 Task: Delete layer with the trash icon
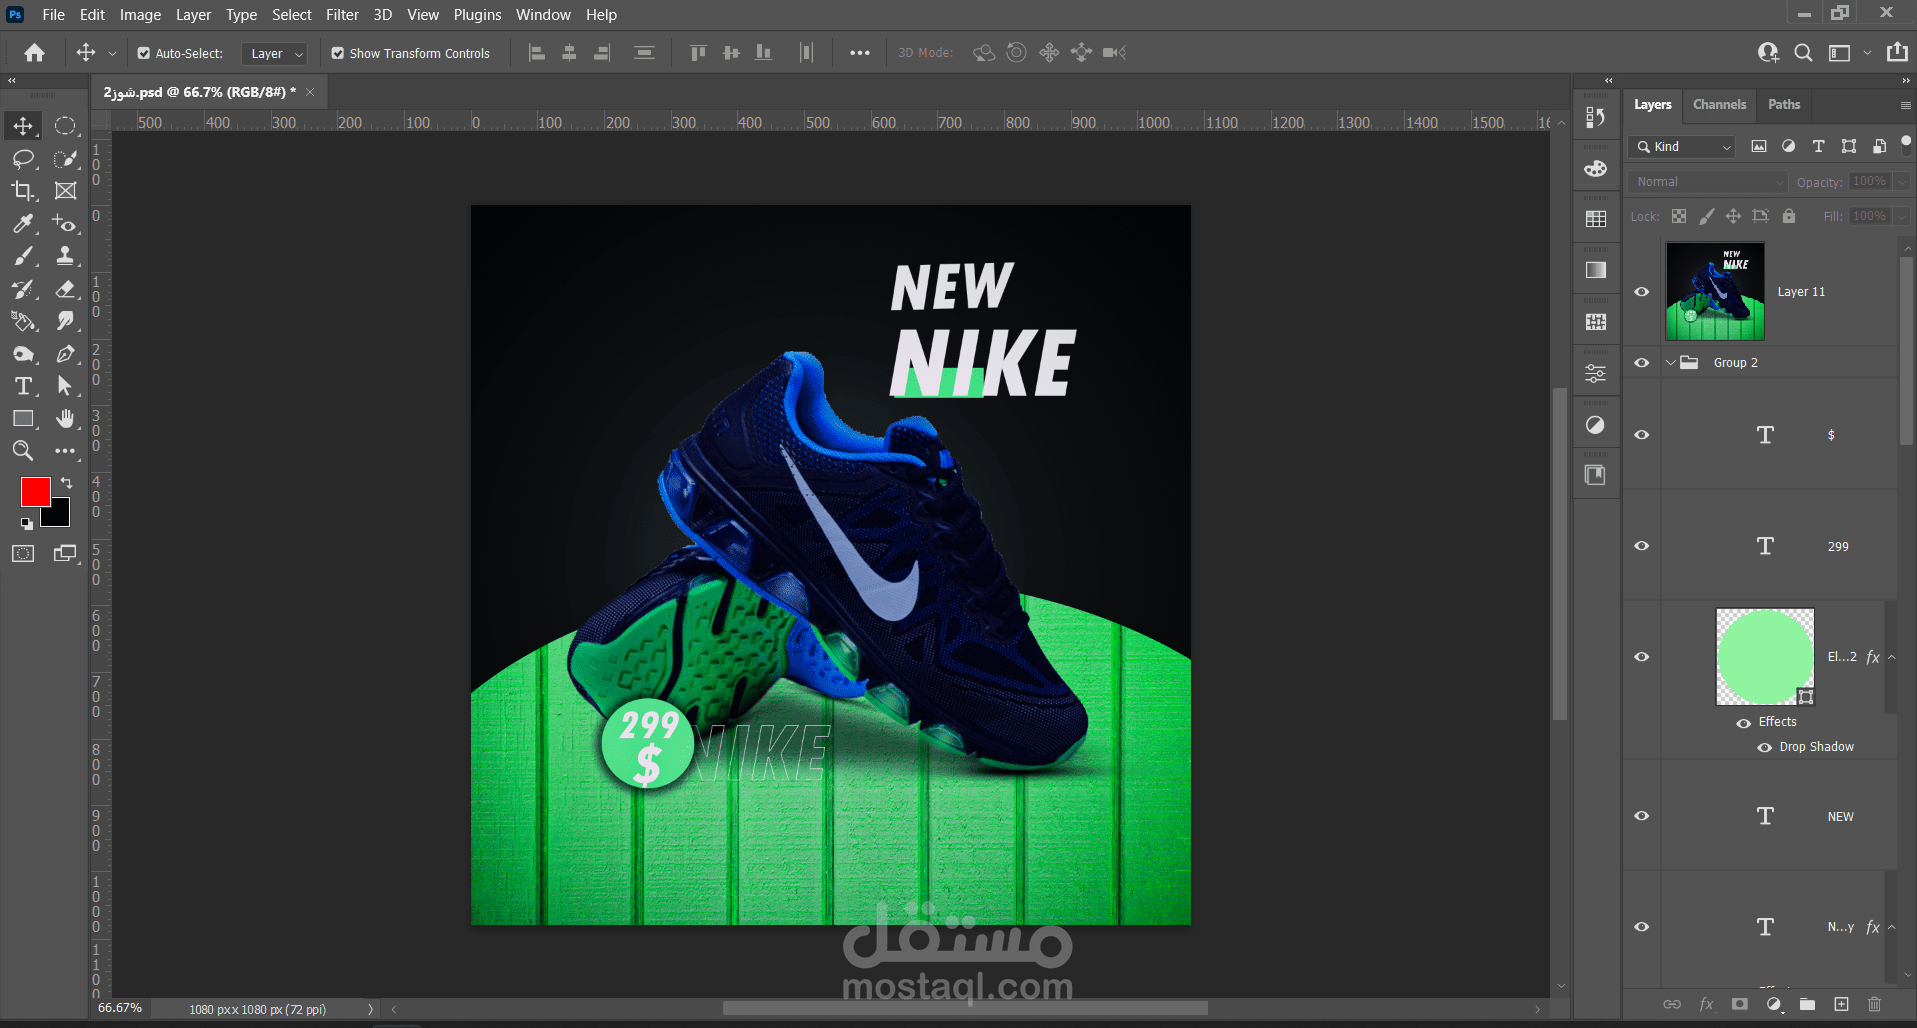1875,1004
